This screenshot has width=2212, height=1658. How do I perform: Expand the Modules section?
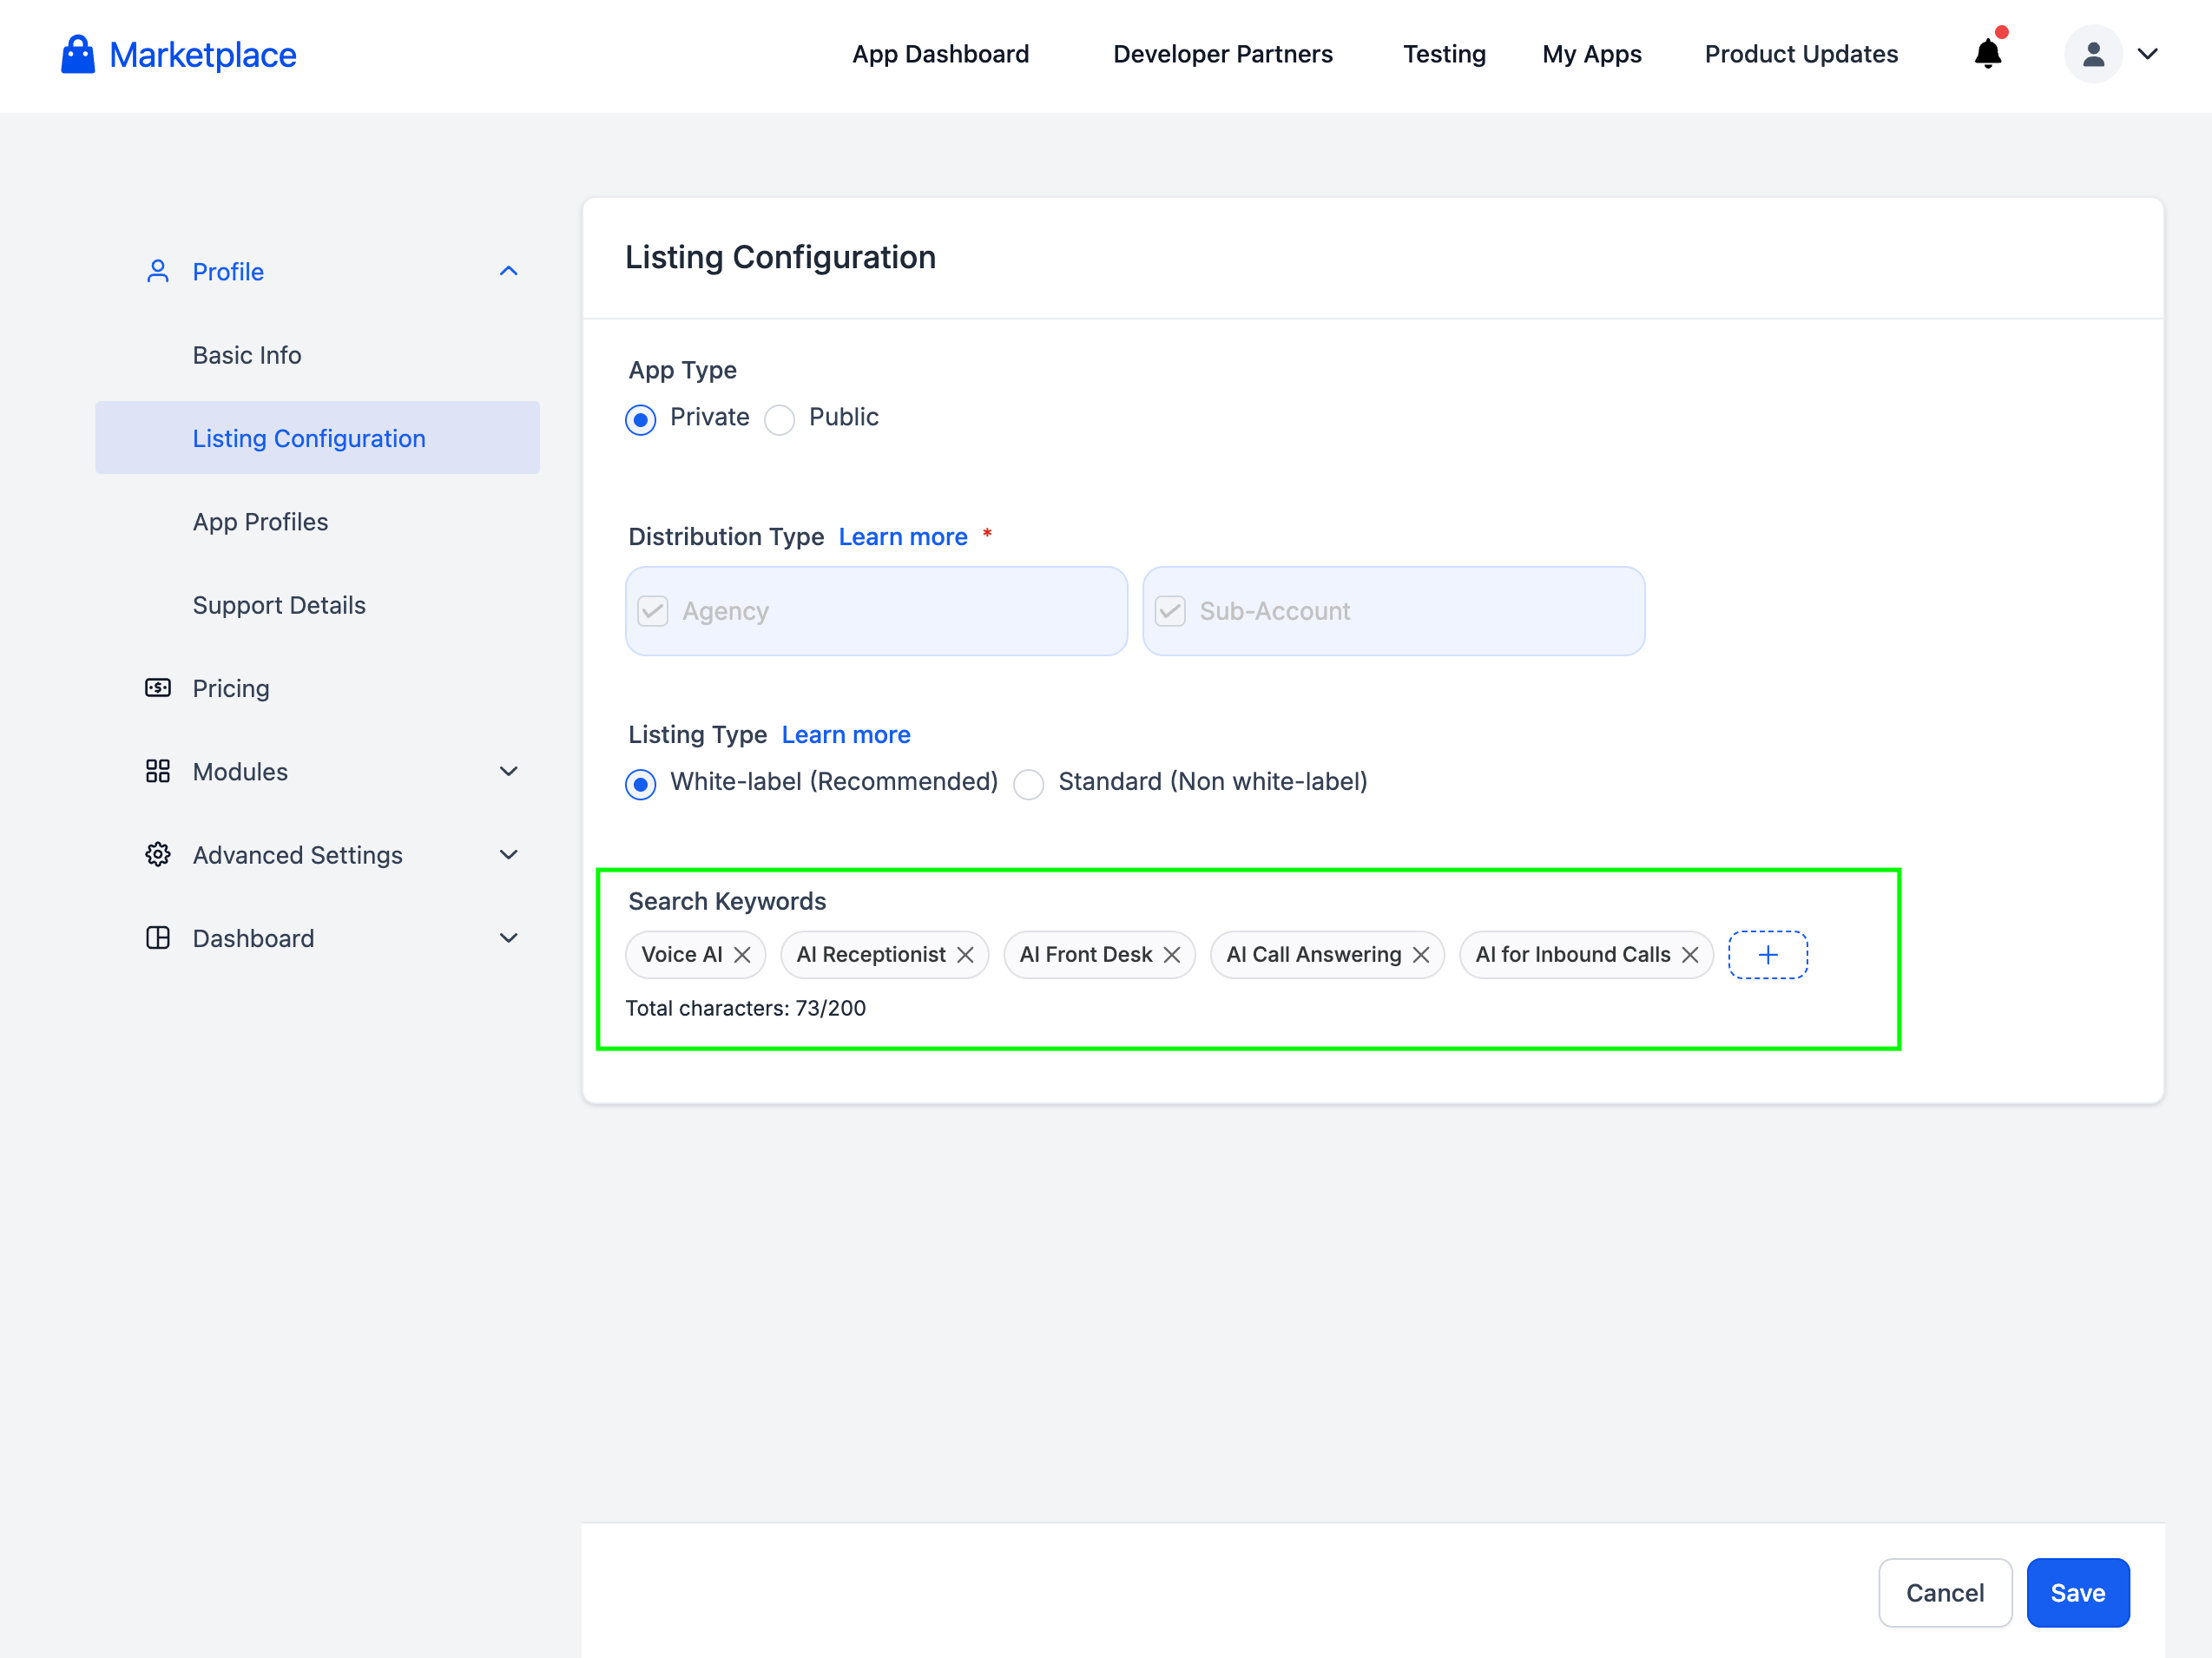[508, 772]
